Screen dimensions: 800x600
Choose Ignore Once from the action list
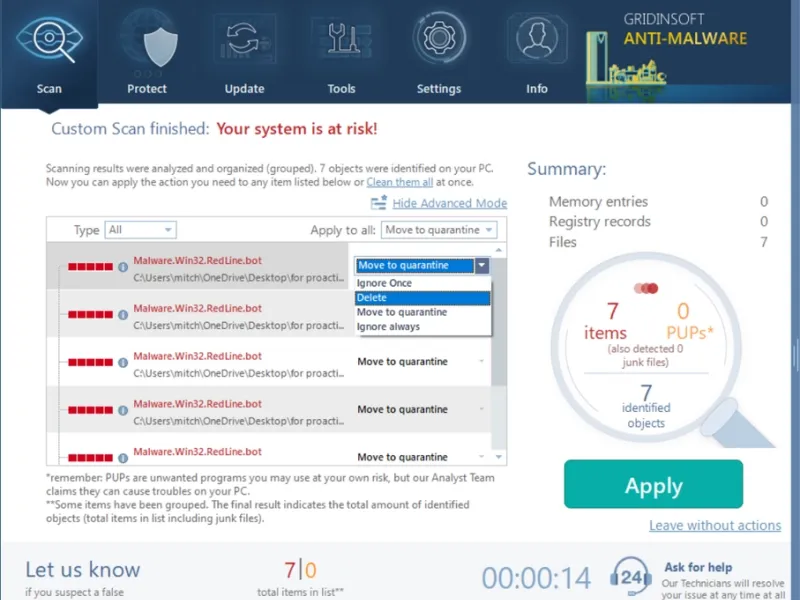pos(422,283)
